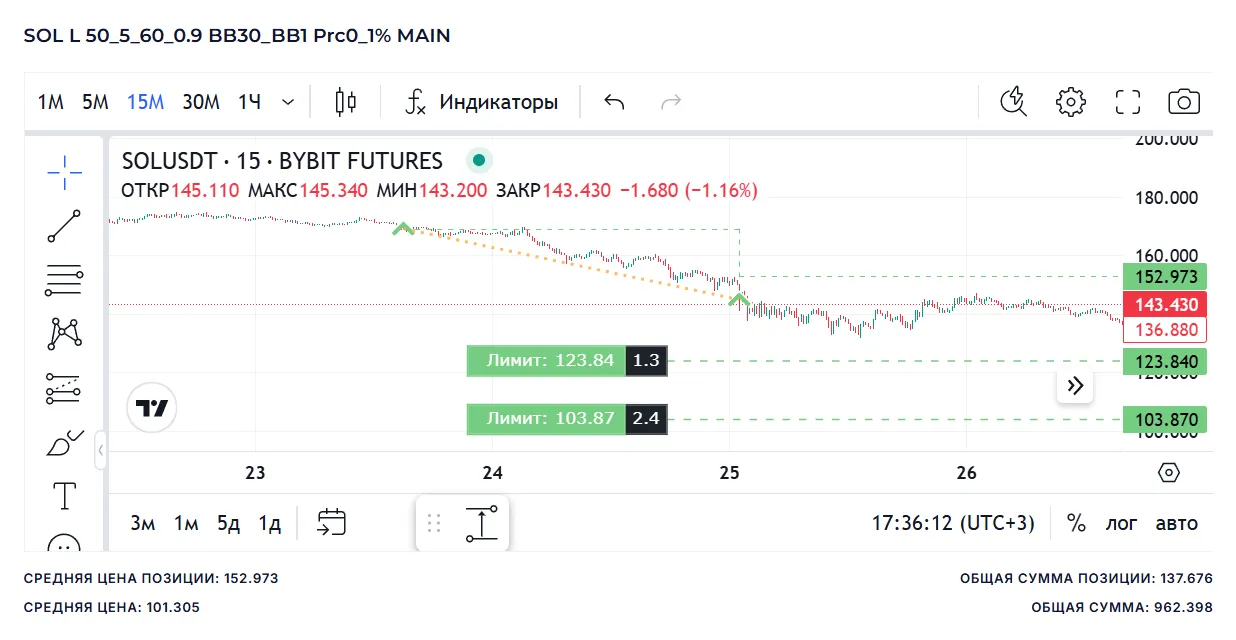Open chart settings gear
Viewport: 1236px width, 640px height.
1071,101
